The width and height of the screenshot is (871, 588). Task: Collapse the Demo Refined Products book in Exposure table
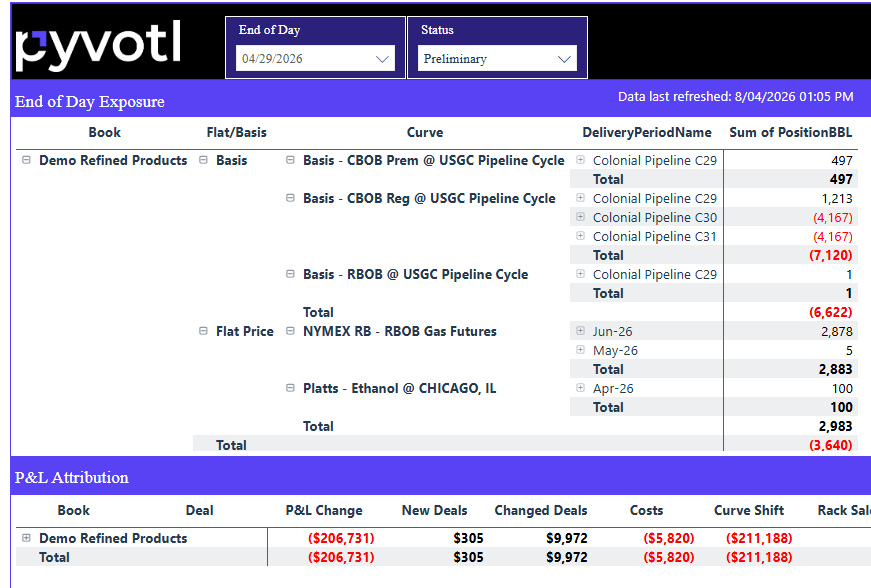(26, 160)
